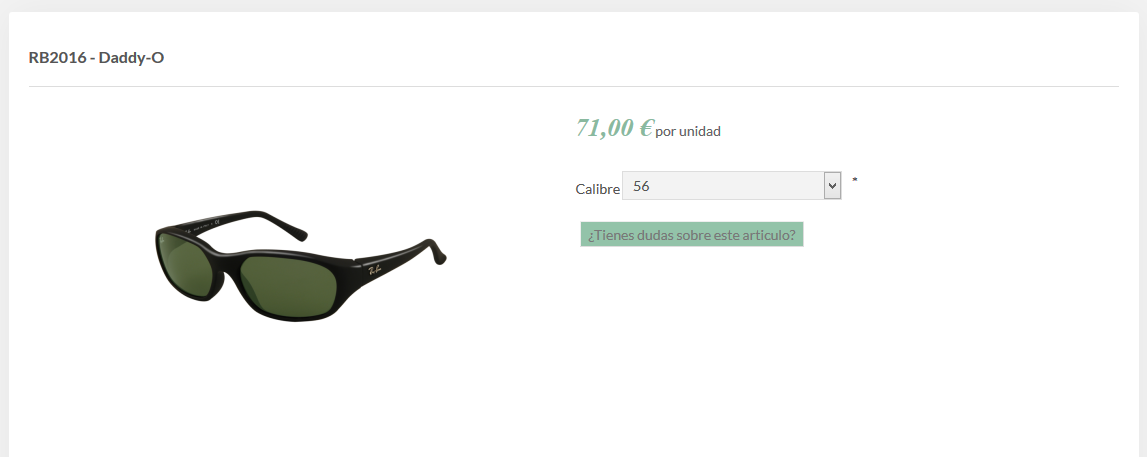Click the dropdown arrow beside 56
Screen dimensions: 1147x457
pyautogui.click(x=832, y=186)
